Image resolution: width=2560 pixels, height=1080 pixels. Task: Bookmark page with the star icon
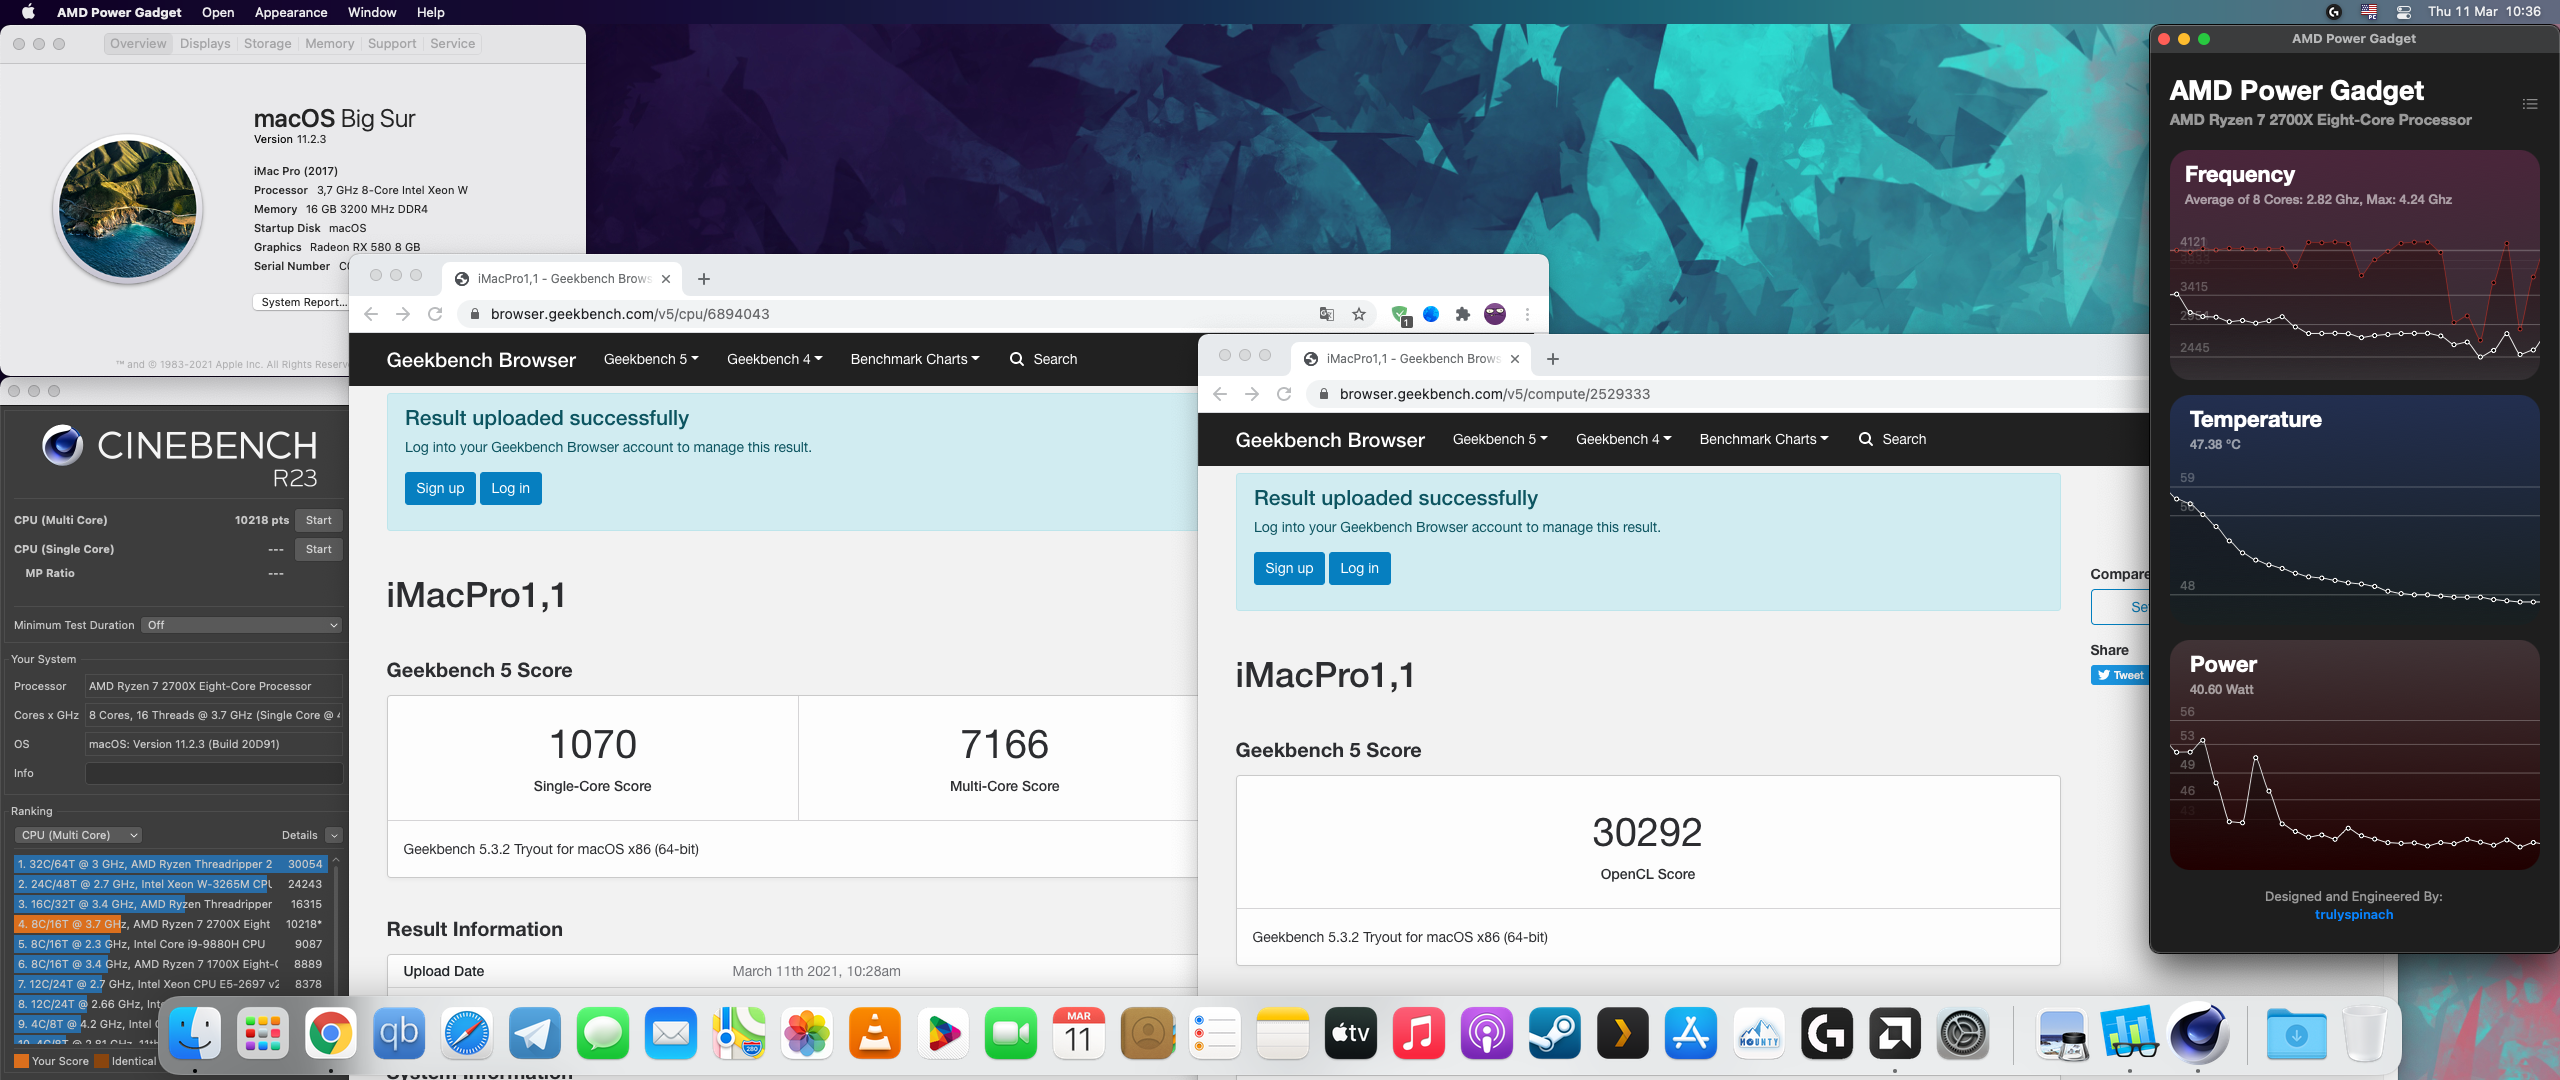click(x=1359, y=314)
